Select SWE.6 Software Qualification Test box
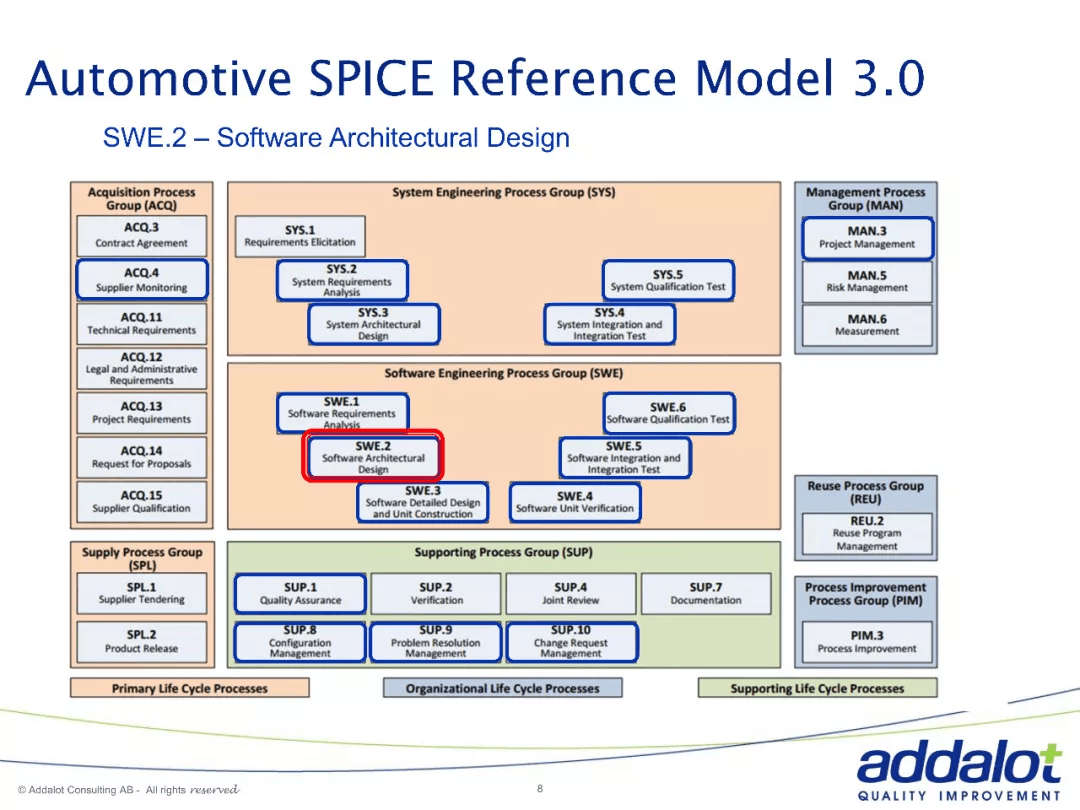 pos(669,413)
